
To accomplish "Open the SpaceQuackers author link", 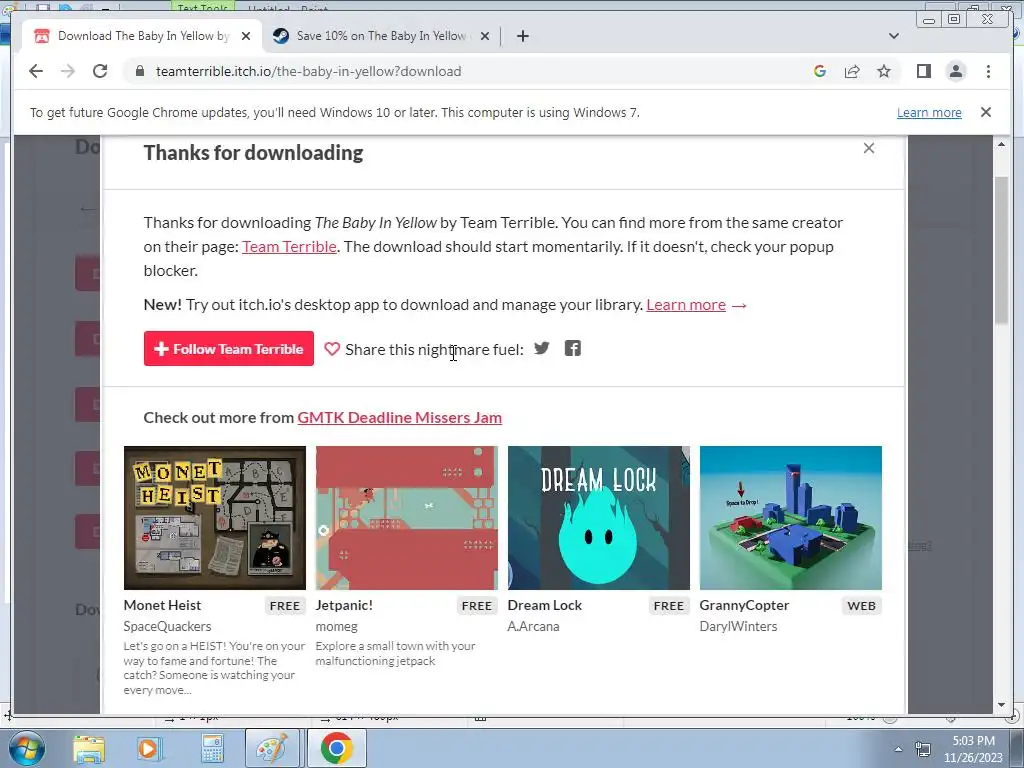I will (167, 626).
